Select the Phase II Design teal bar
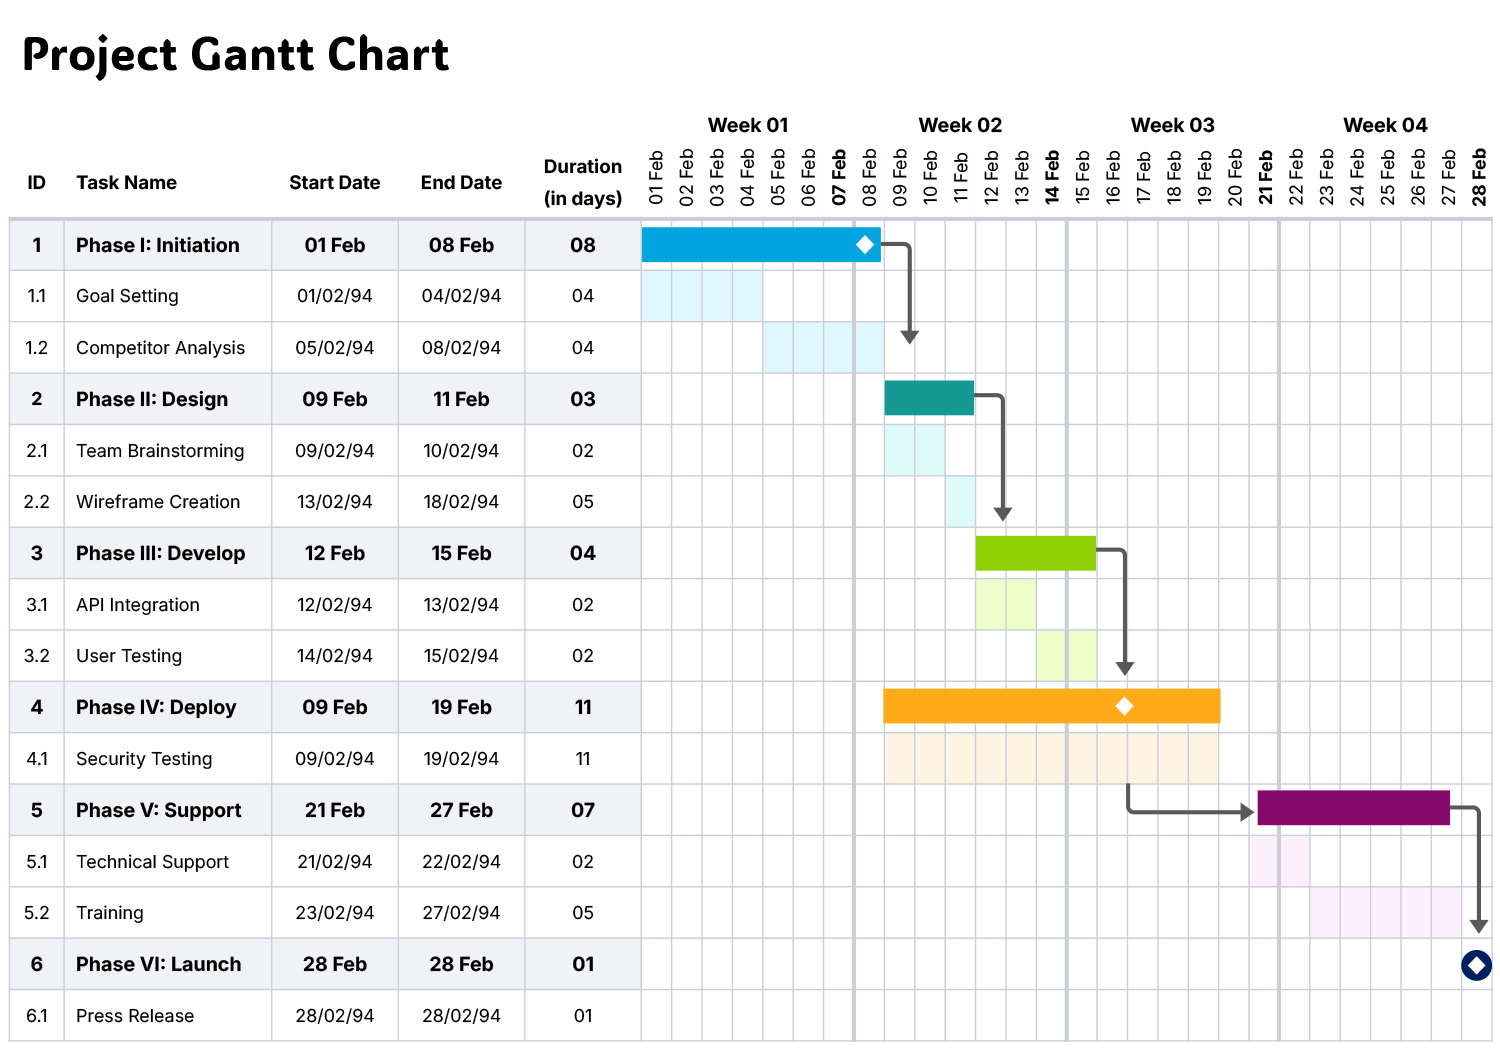The image size is (1500, 1061). tap(928, 397)
